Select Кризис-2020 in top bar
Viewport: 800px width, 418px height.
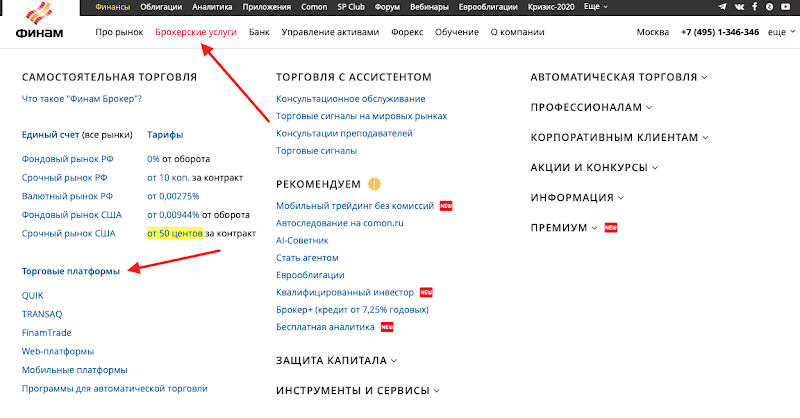point(551,7)
